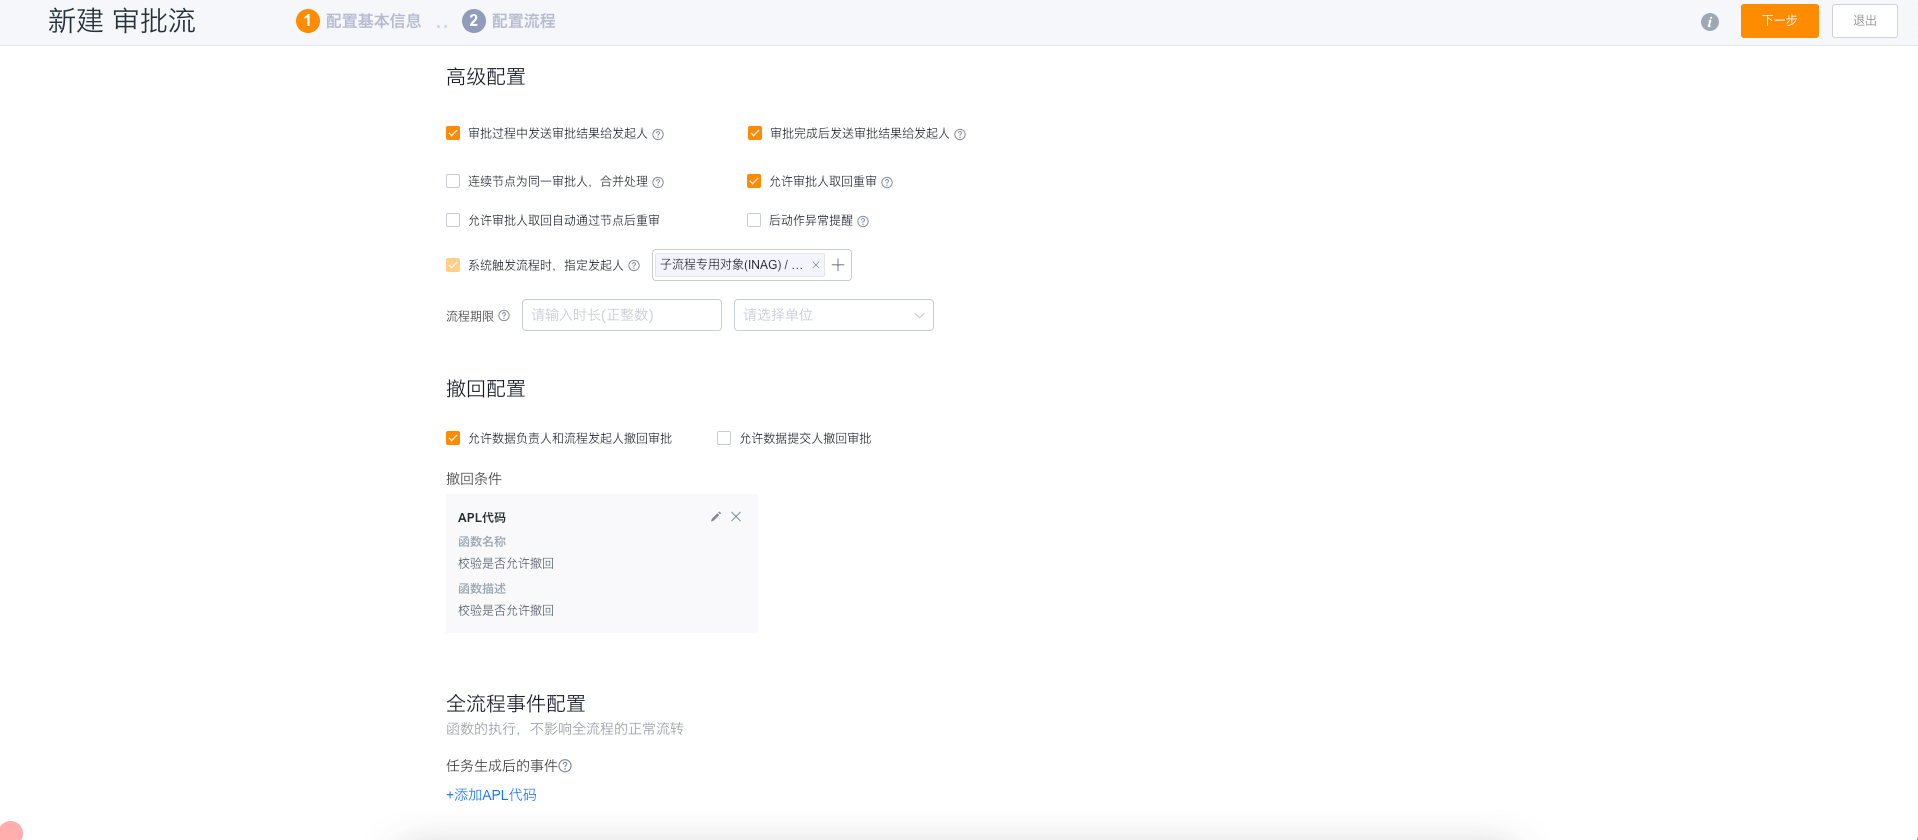Show help icon beside 允许审批人取回重审

point(887,182)
